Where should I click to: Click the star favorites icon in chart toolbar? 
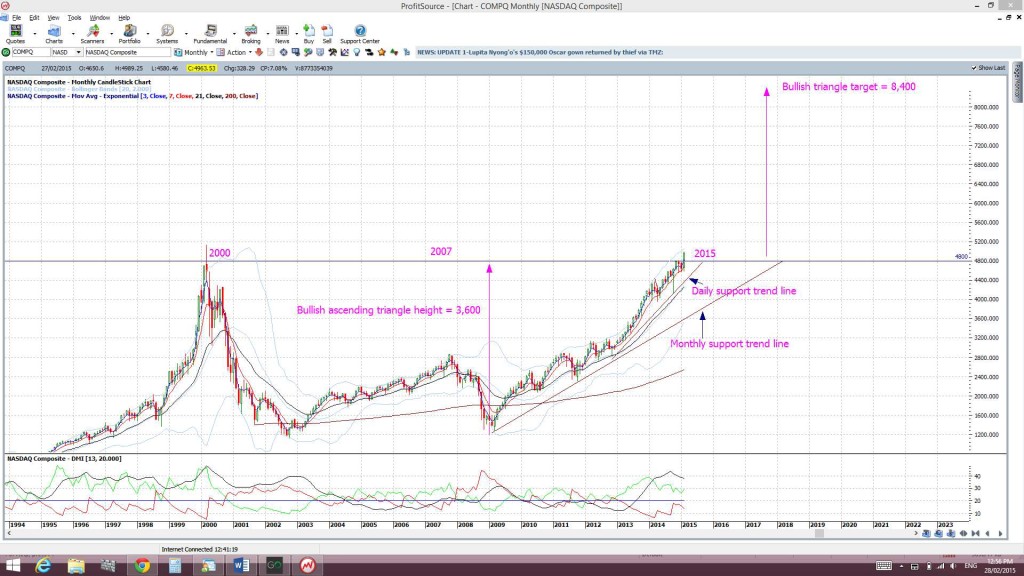click(x=382, y=52)
